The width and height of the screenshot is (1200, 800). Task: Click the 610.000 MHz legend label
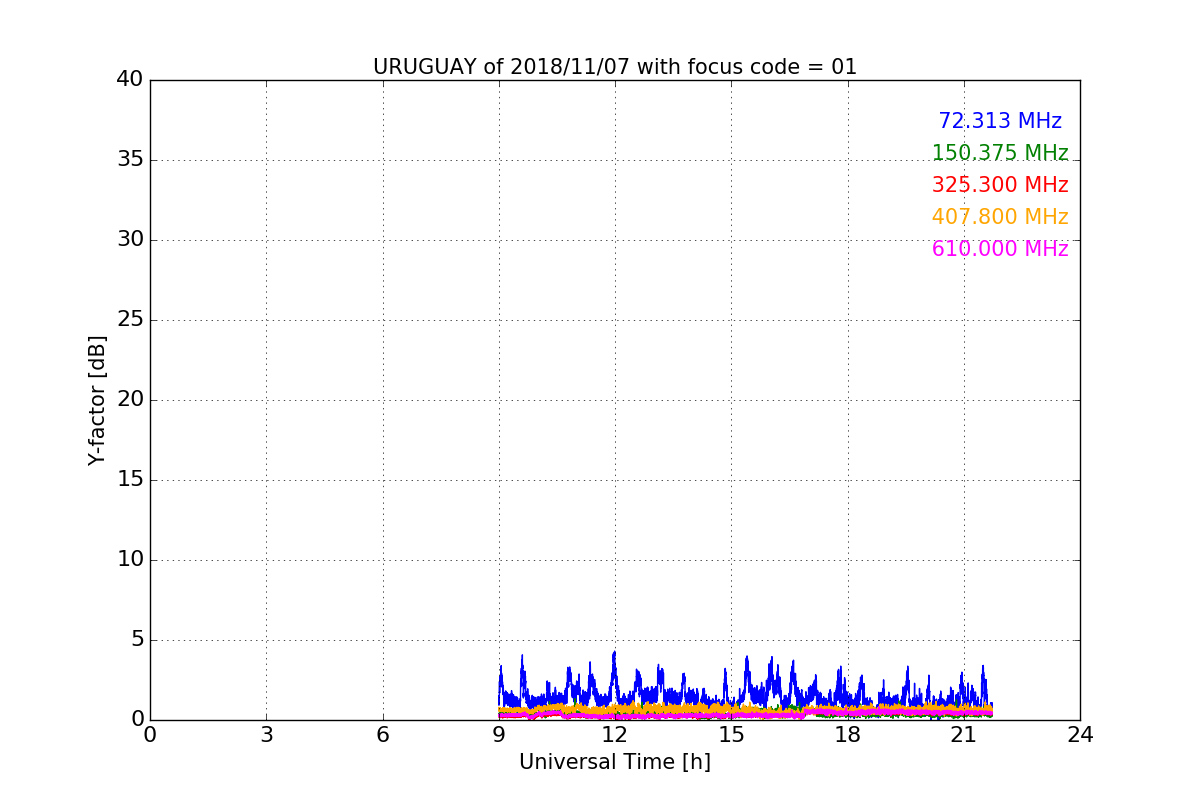1000,249
